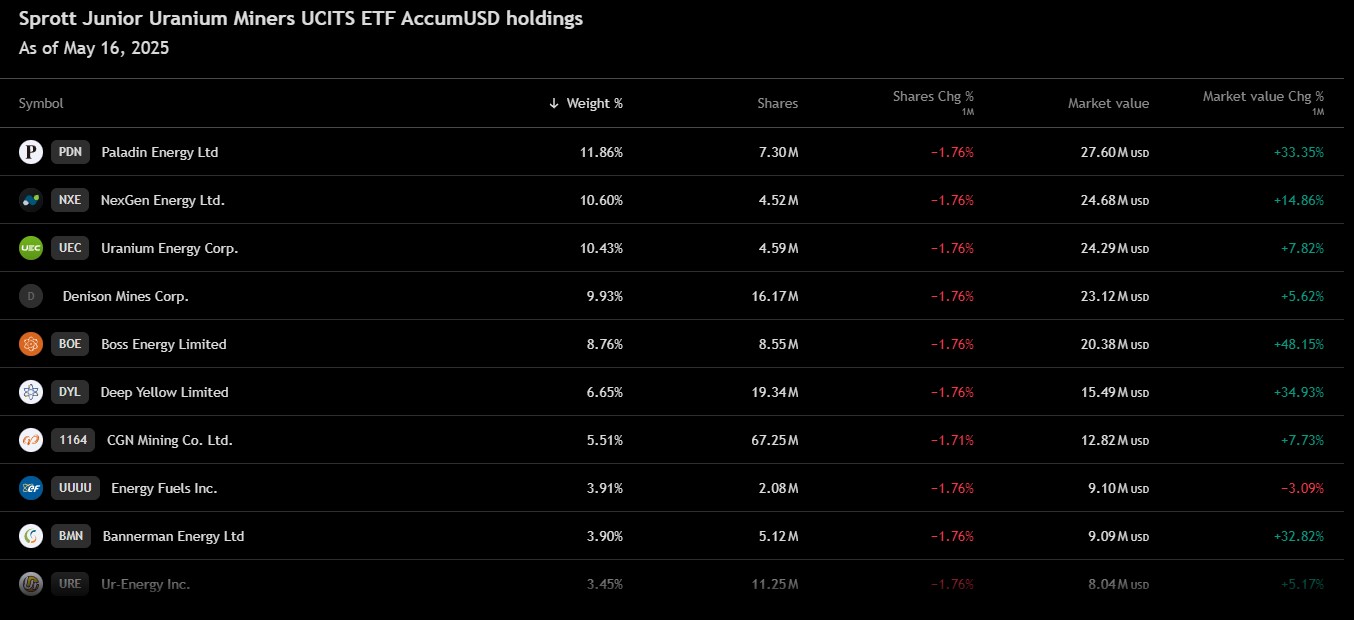Sort by Shares Chg % 1M header
1354x620 pixels.
(933, 98)
